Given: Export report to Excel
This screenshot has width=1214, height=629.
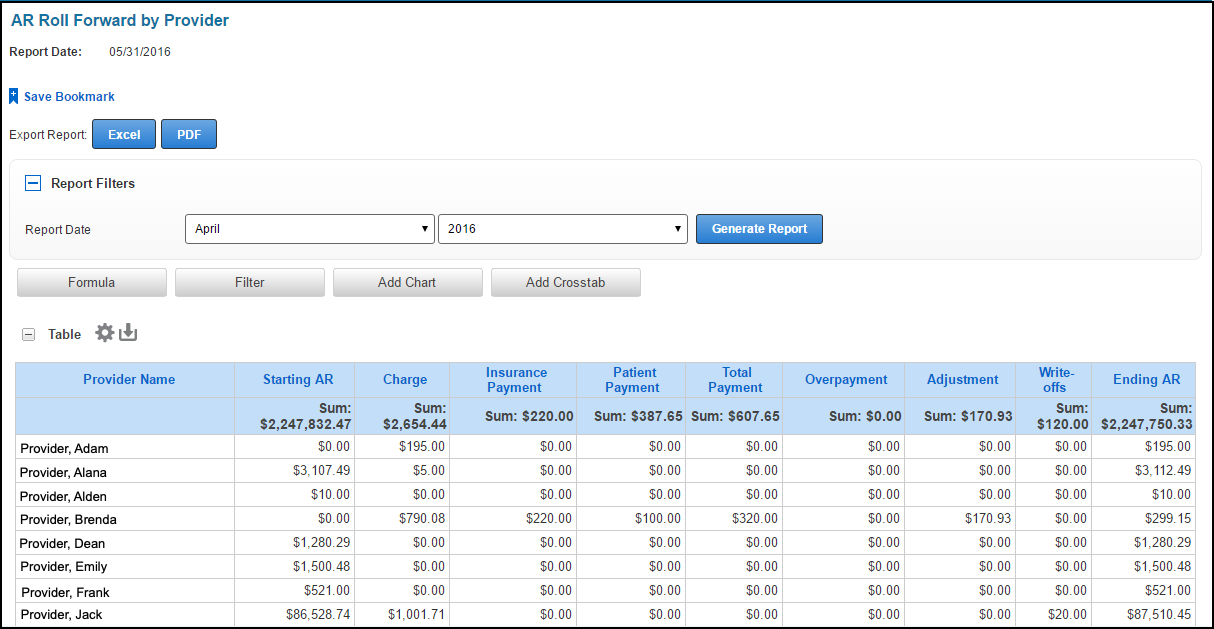Looking at the screenshot, I should pos(124,135).
